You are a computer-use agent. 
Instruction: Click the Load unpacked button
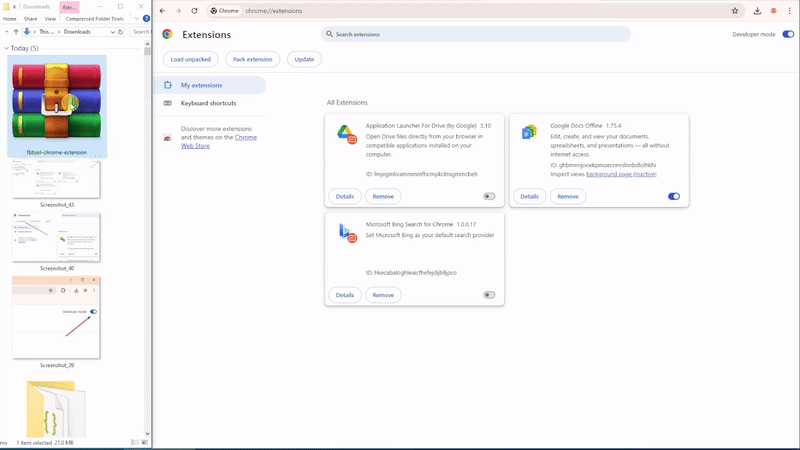pyautogui.click(x=190, y=59)
